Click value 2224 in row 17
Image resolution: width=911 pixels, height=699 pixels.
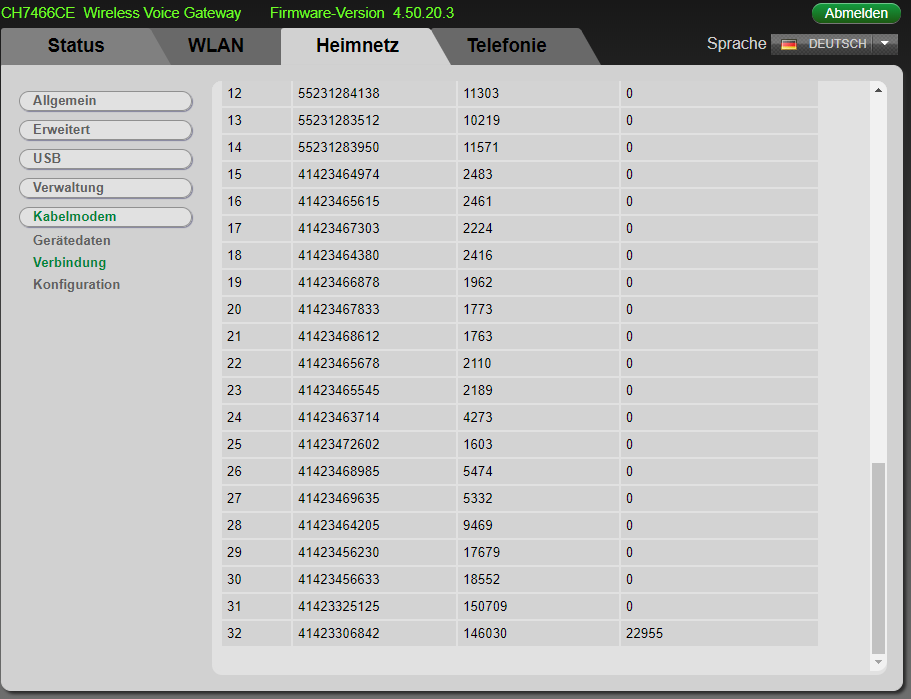click(478, 228)
